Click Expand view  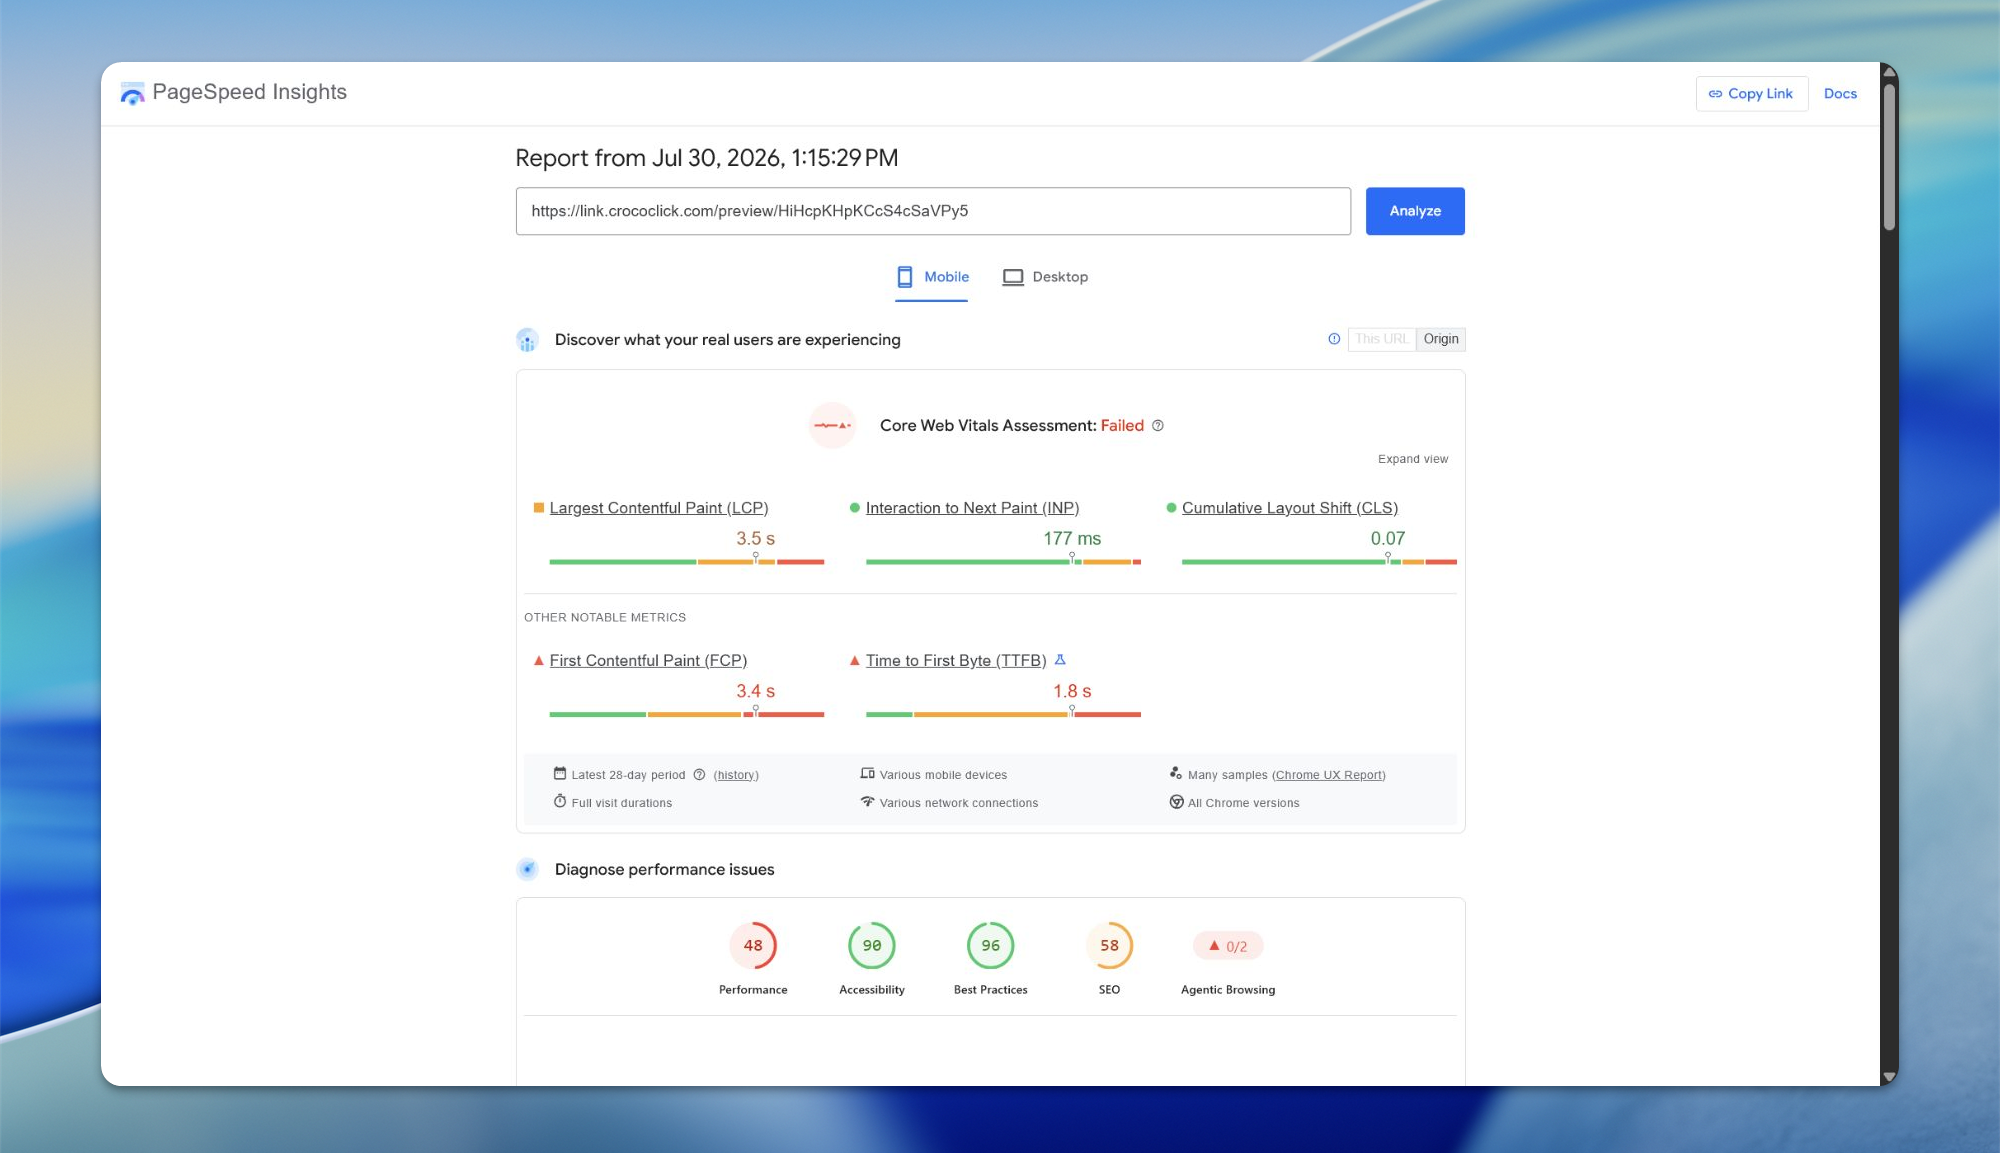tap(1413, 459)
